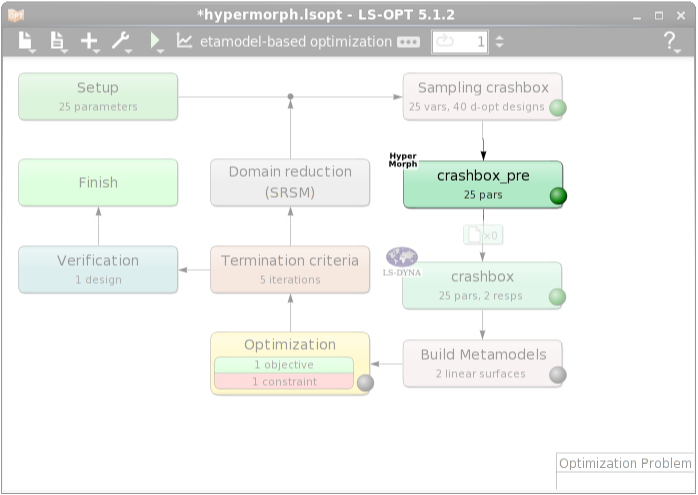Select the 1 objective bar
698x495 pixels.
(284, 365)
